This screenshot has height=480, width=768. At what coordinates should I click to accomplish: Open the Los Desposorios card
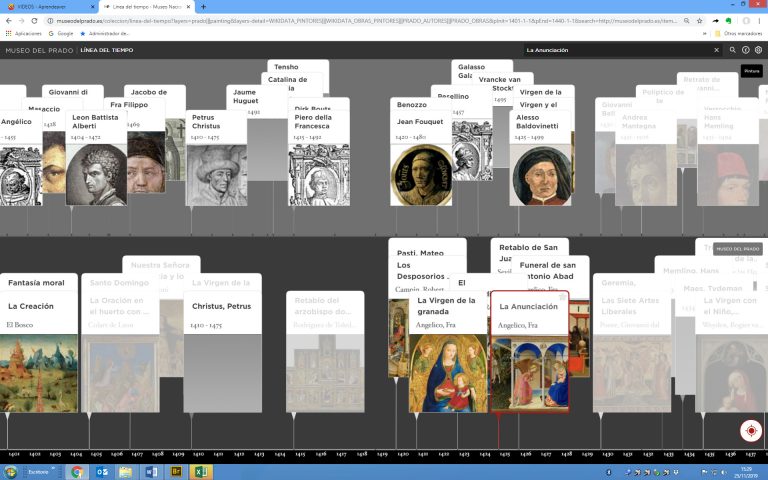pos(420,270)
